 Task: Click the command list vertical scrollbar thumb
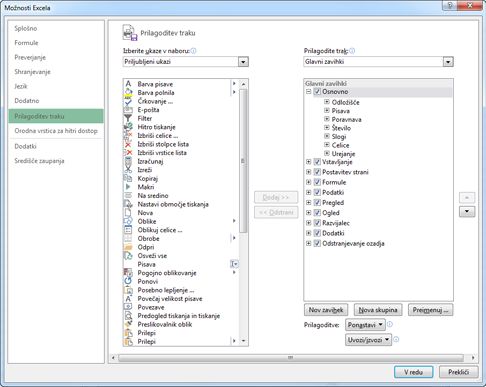coord(243,161)
